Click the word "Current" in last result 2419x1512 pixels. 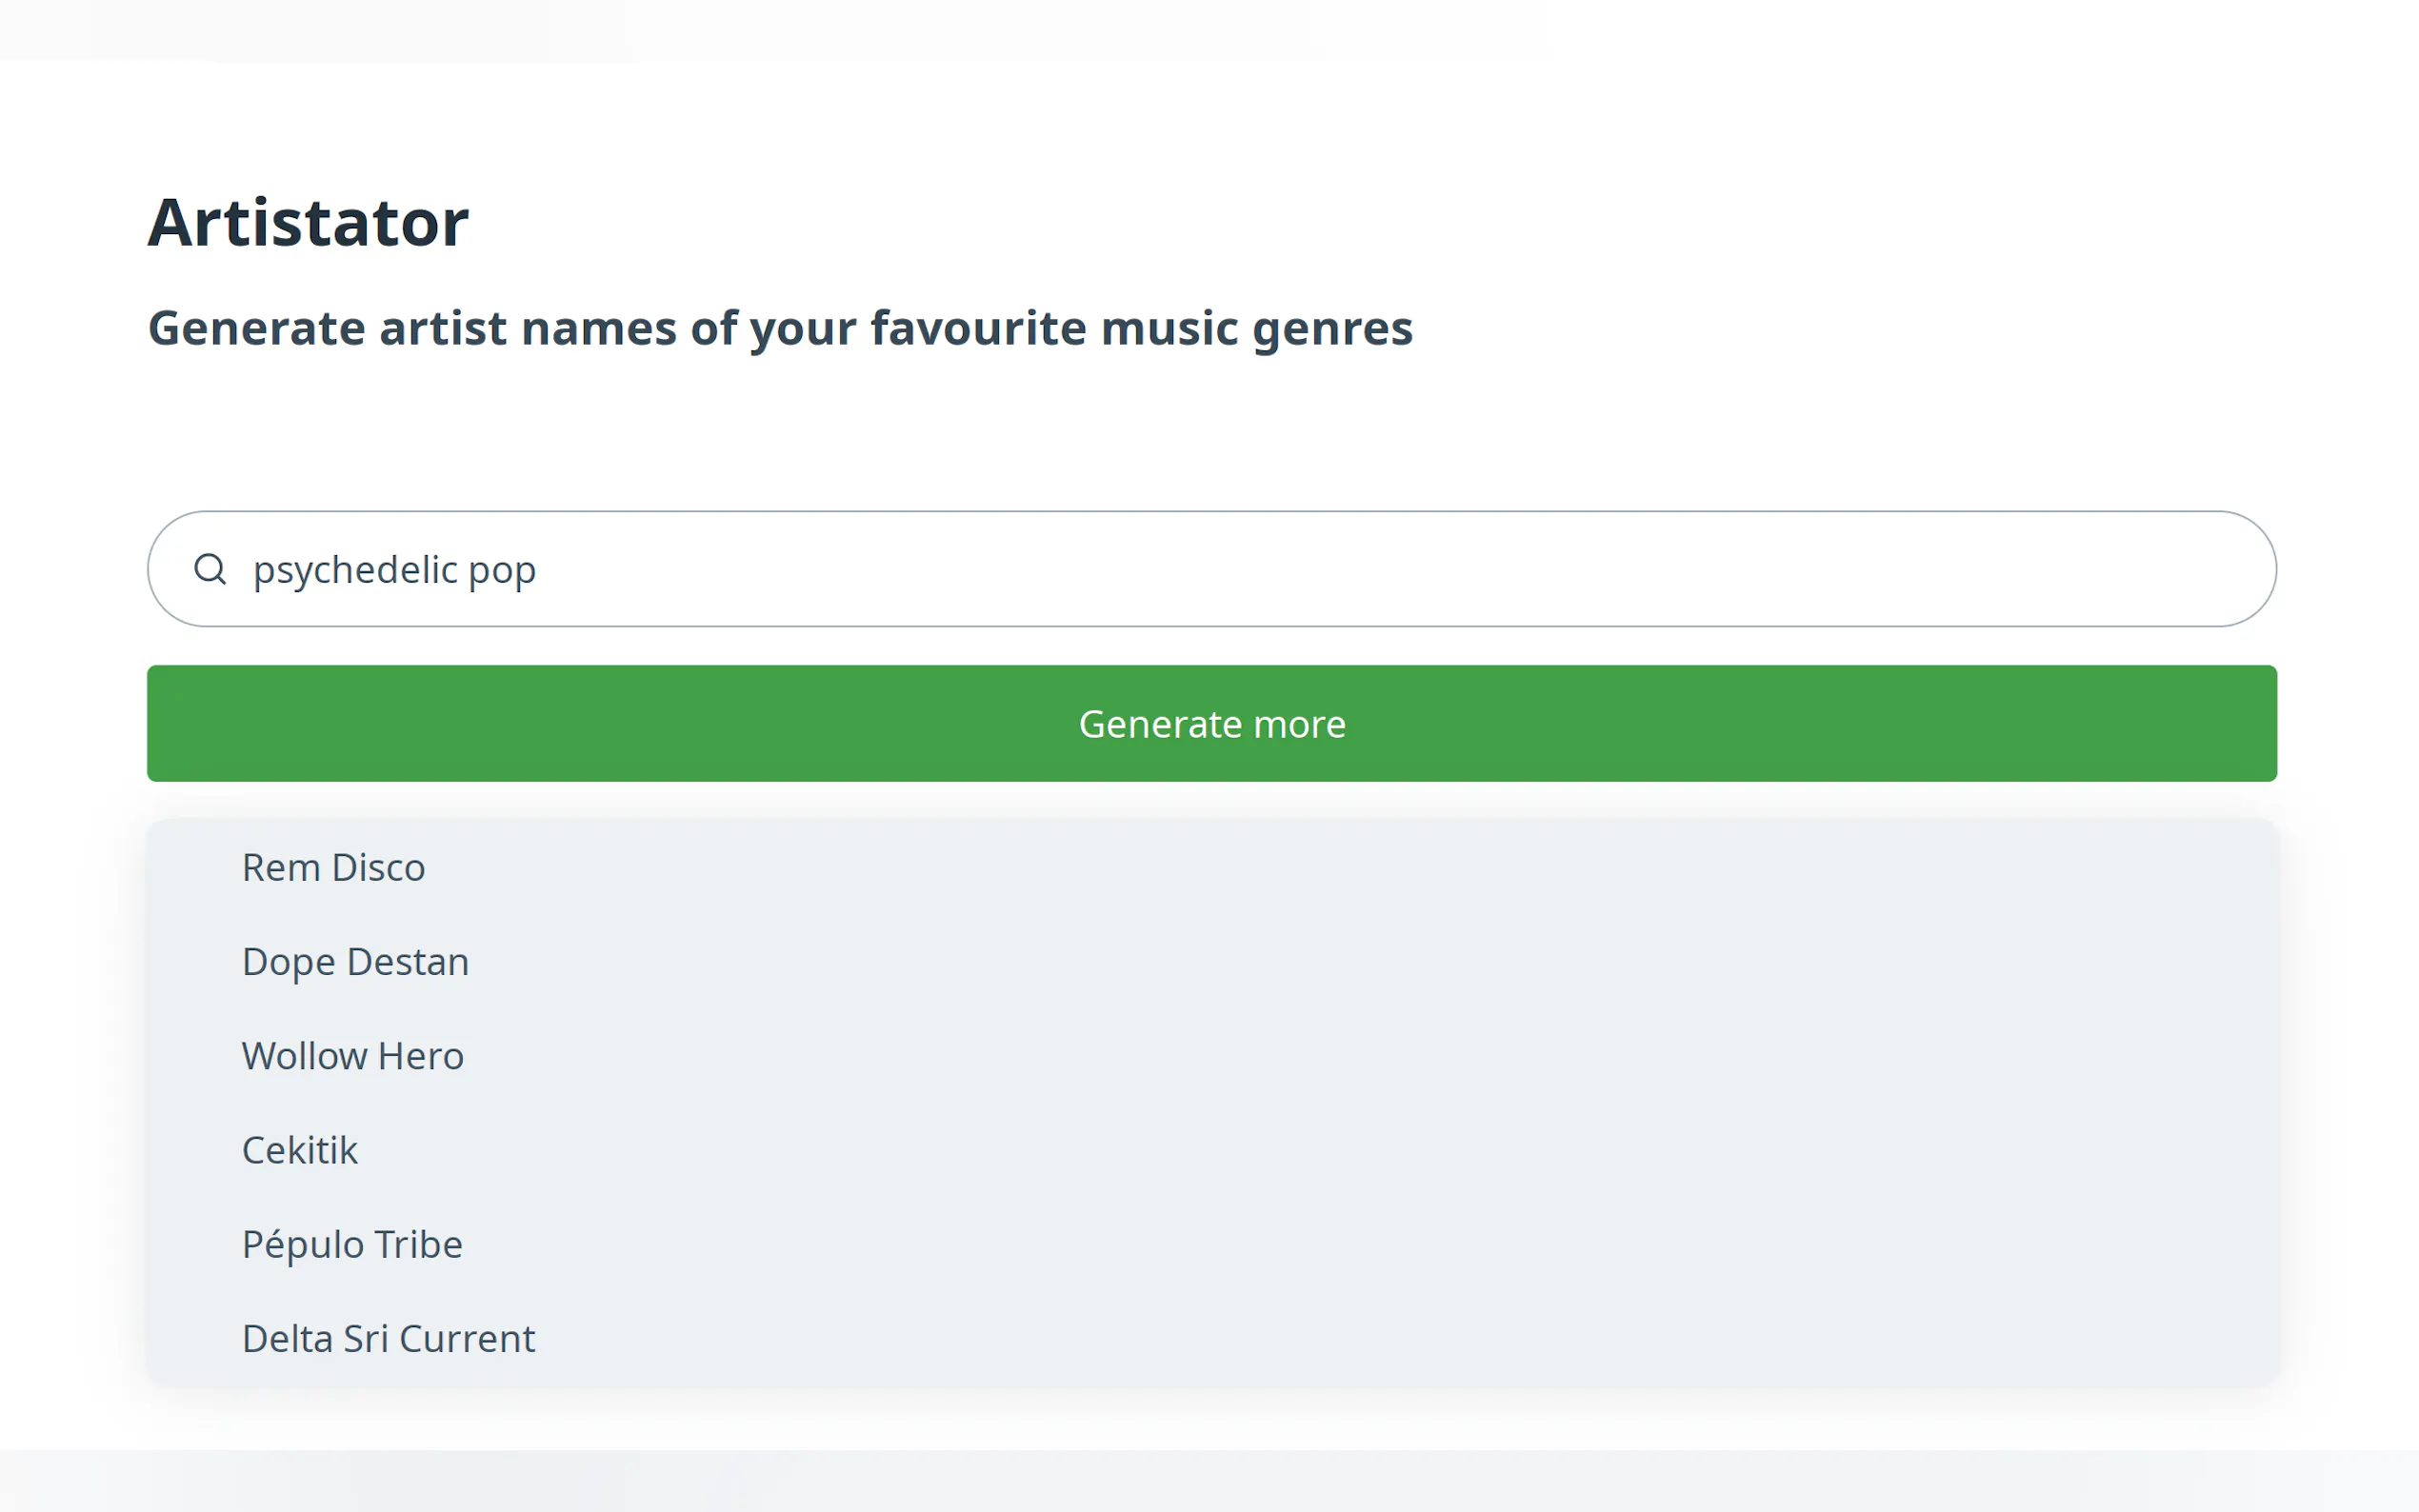pos(467,1338)
